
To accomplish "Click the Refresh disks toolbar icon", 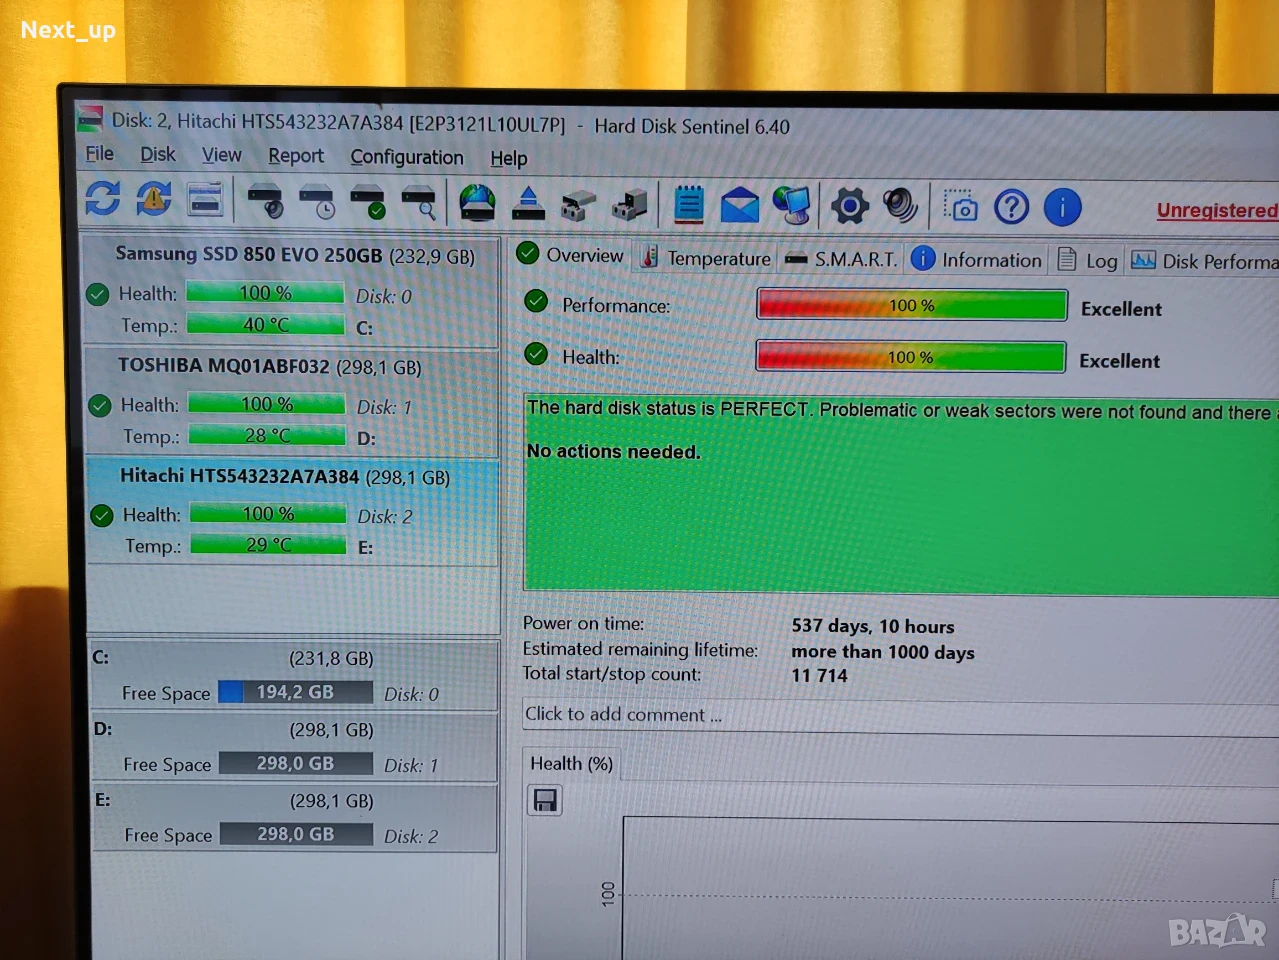I will (103, 198).
